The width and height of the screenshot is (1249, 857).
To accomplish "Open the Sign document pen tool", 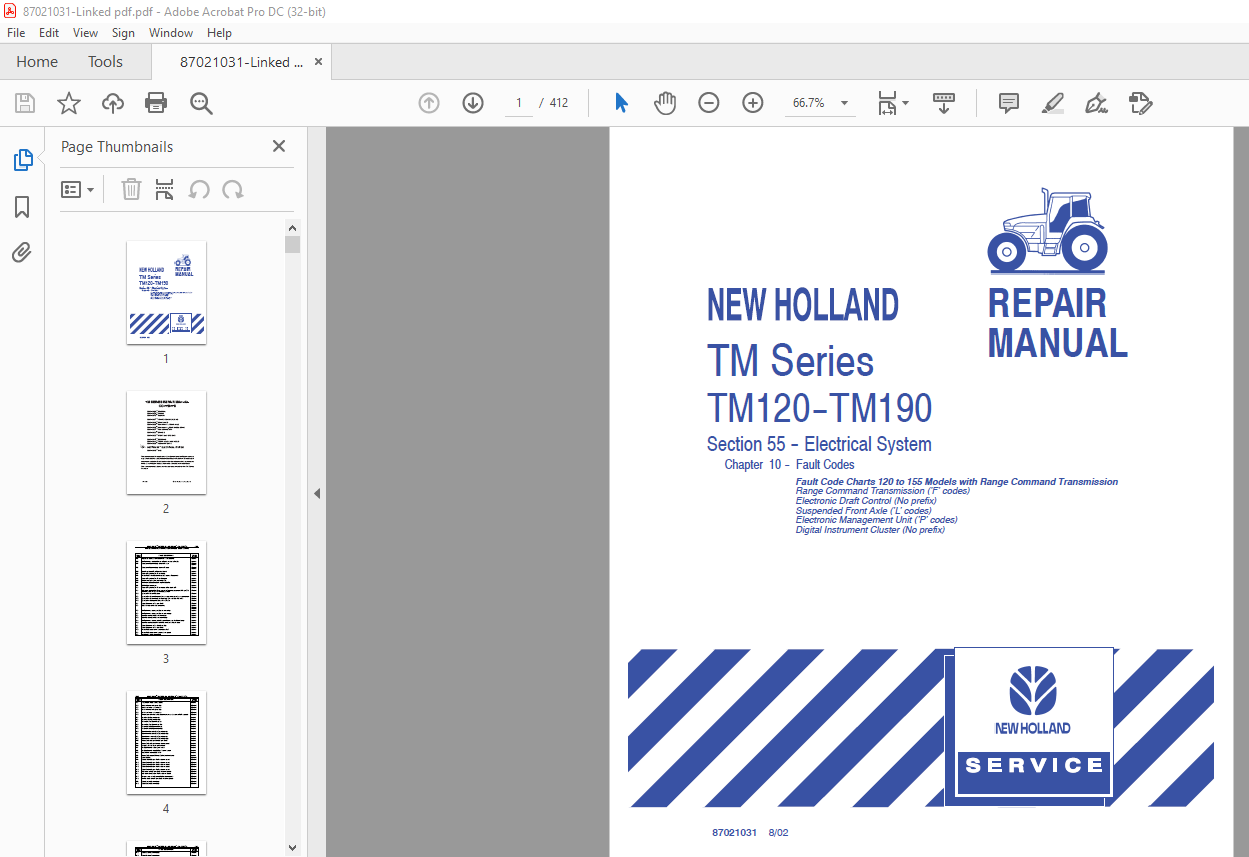I will tap(1097, 103).
